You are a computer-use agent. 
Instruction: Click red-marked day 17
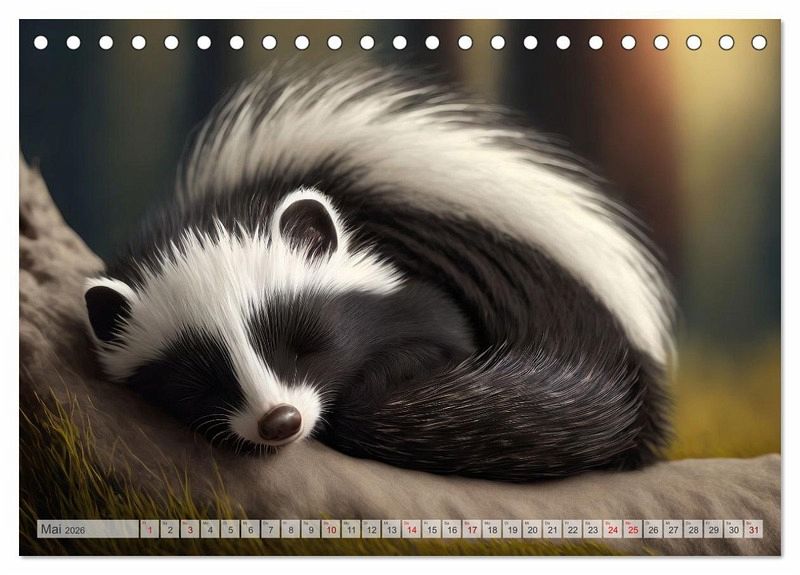(x=471, y=530)
